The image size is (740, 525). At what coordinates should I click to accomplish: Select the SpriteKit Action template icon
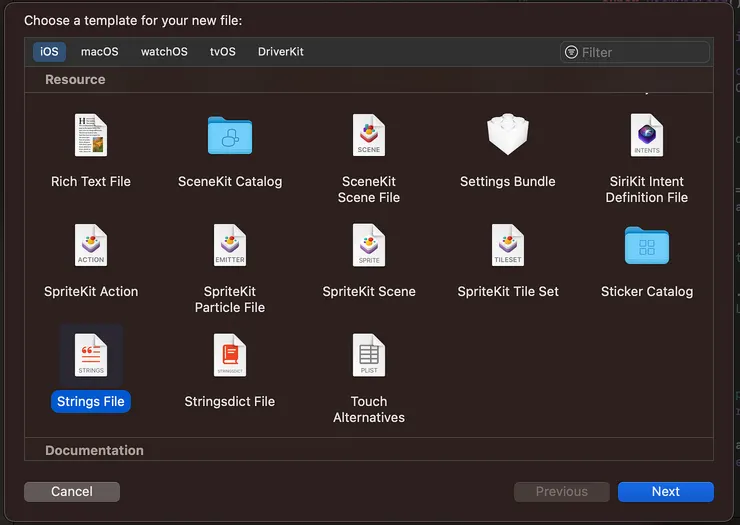pos(91,245)
